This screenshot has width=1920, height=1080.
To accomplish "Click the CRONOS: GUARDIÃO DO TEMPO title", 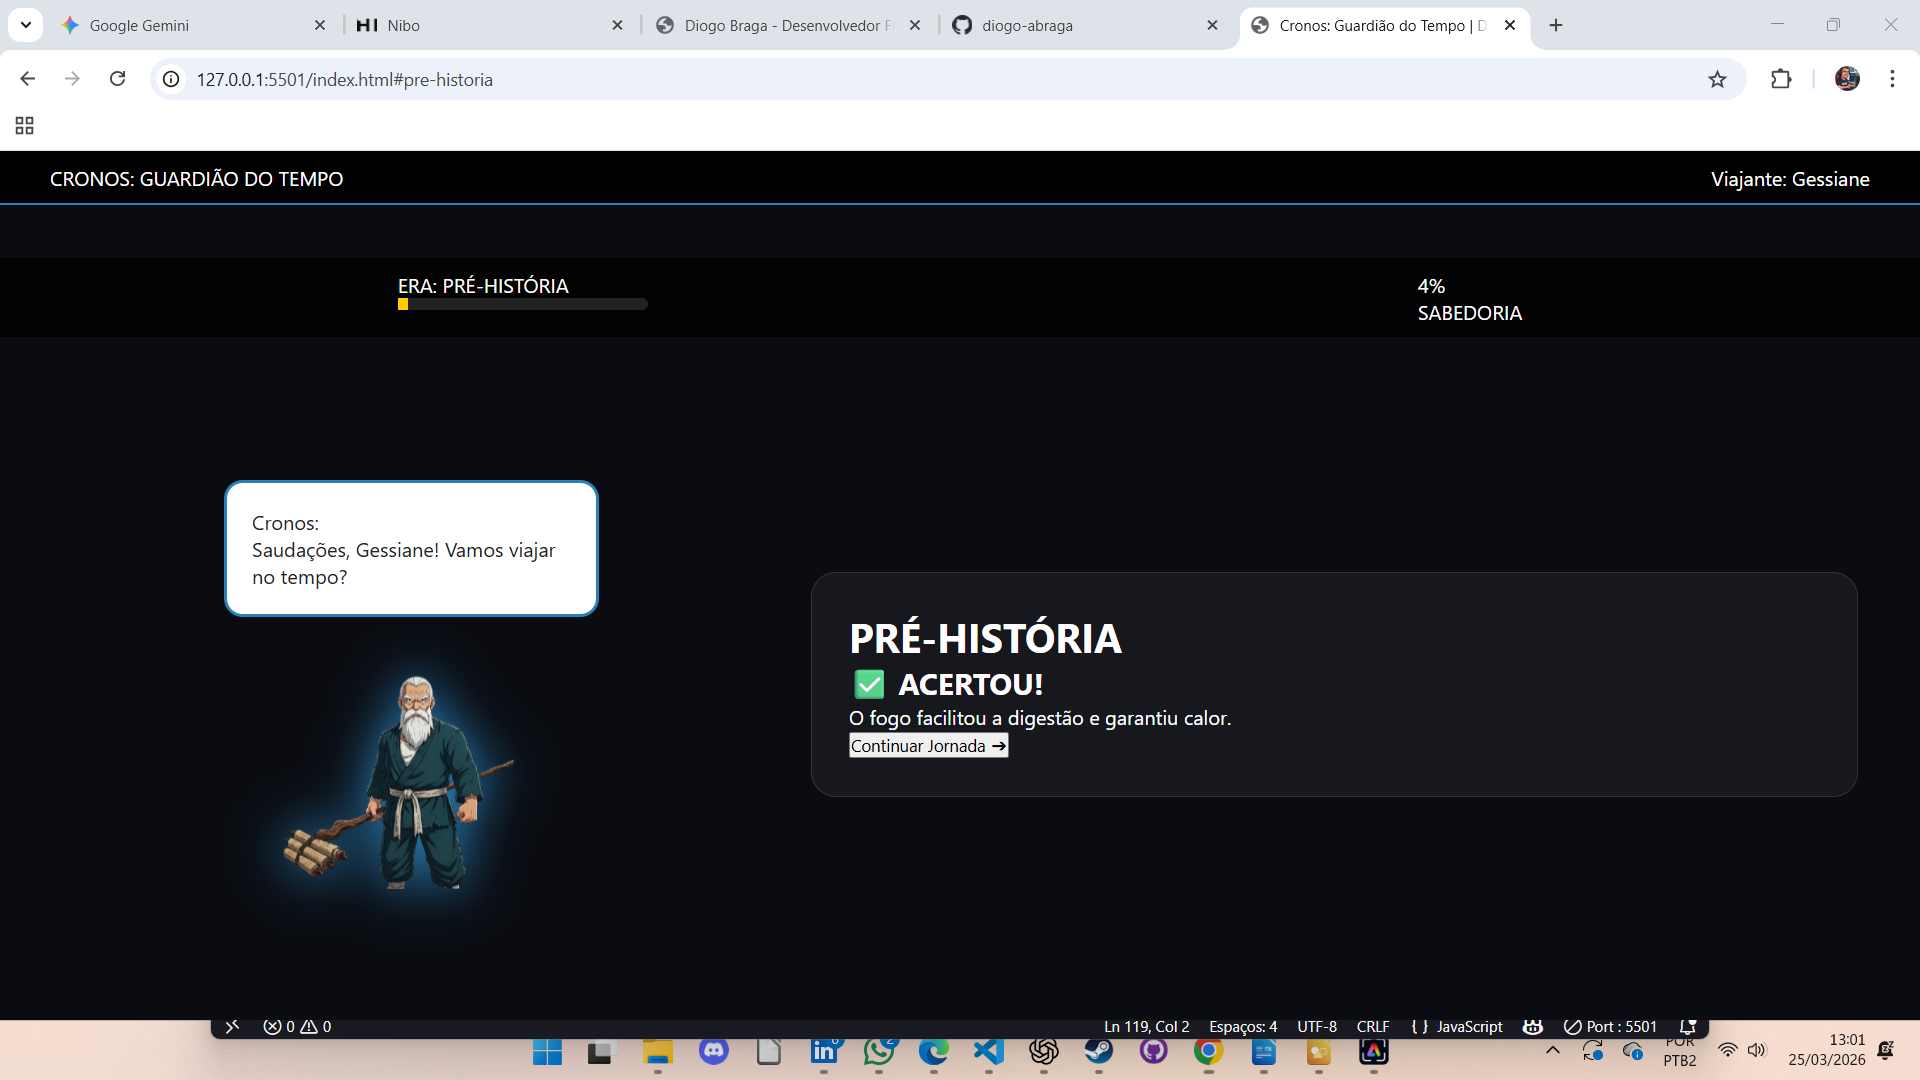I will (x=196, y=179).
